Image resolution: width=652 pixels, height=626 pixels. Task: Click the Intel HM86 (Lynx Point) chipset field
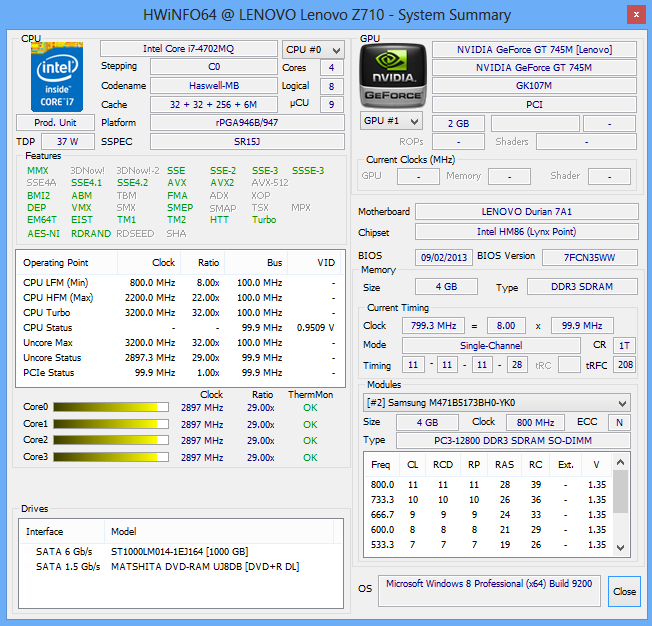point(527,232)
